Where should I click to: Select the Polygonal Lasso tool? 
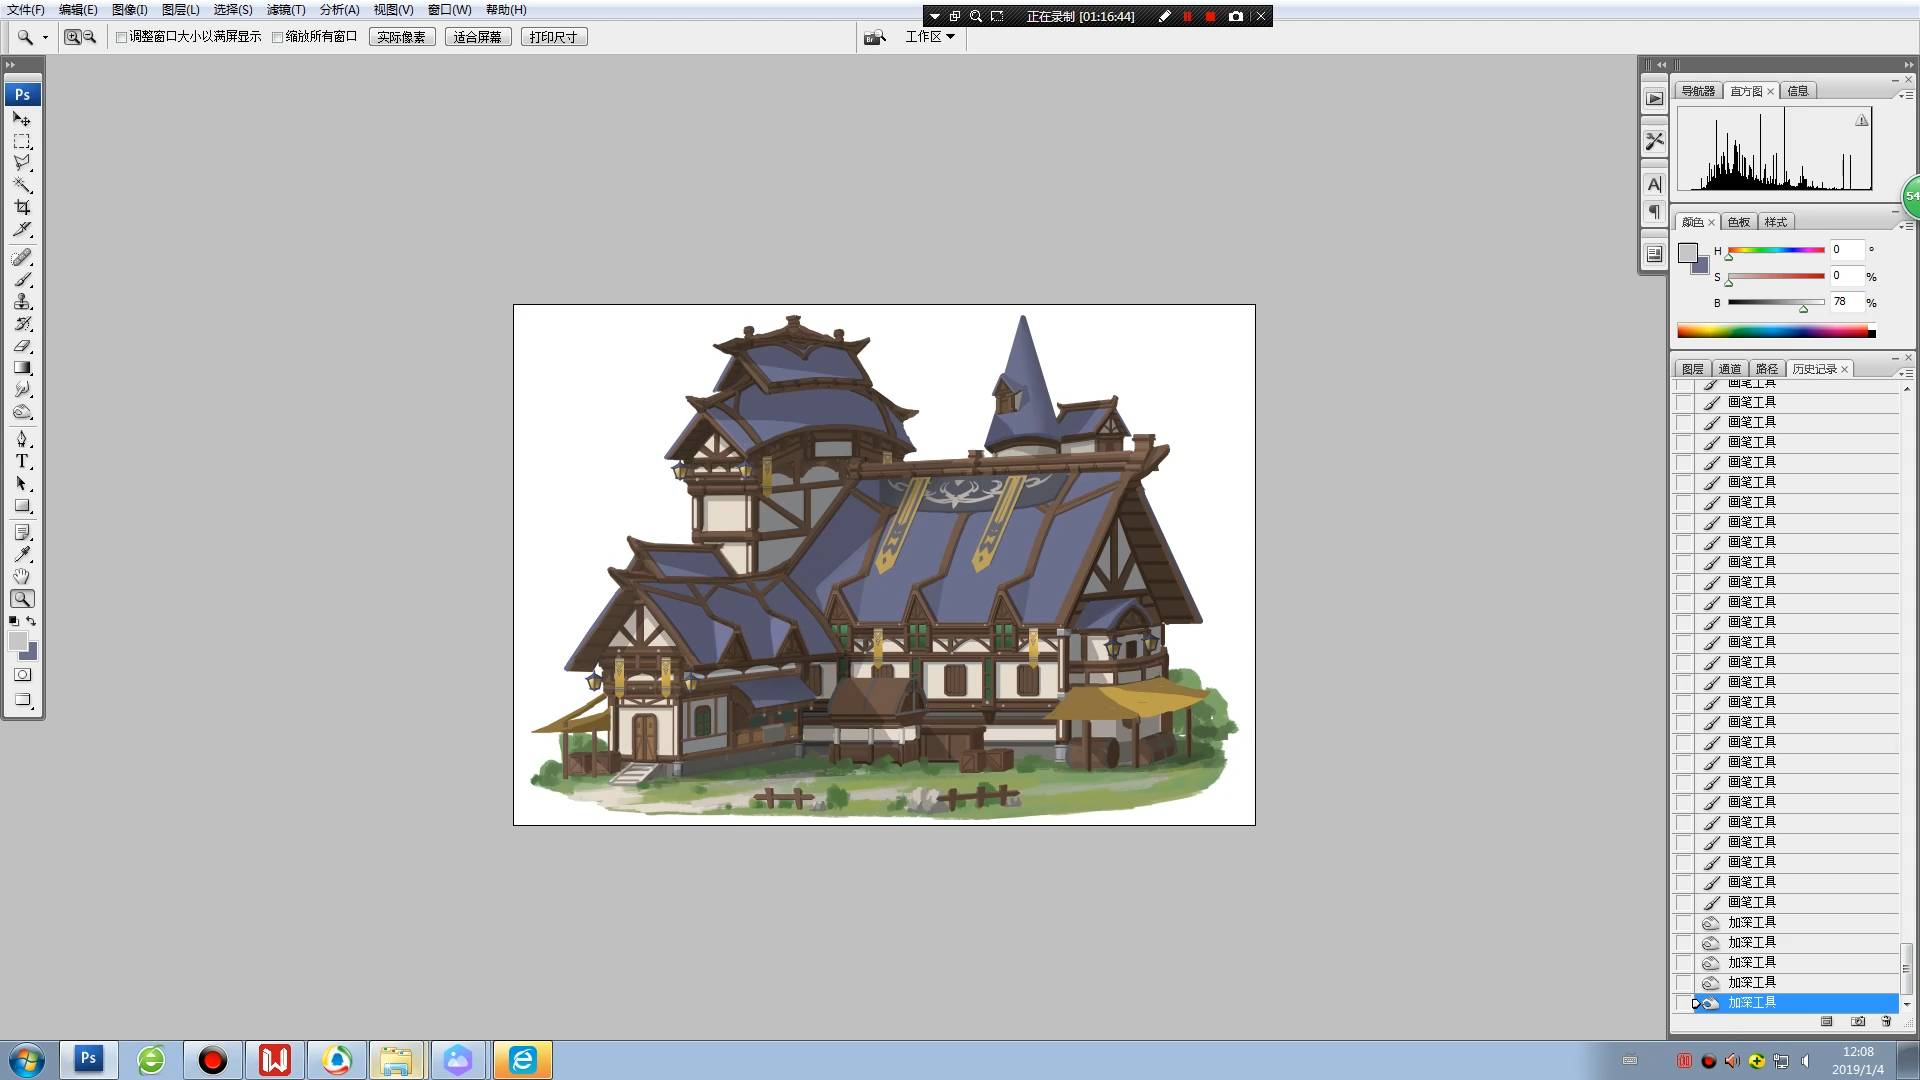click(22, 163)
